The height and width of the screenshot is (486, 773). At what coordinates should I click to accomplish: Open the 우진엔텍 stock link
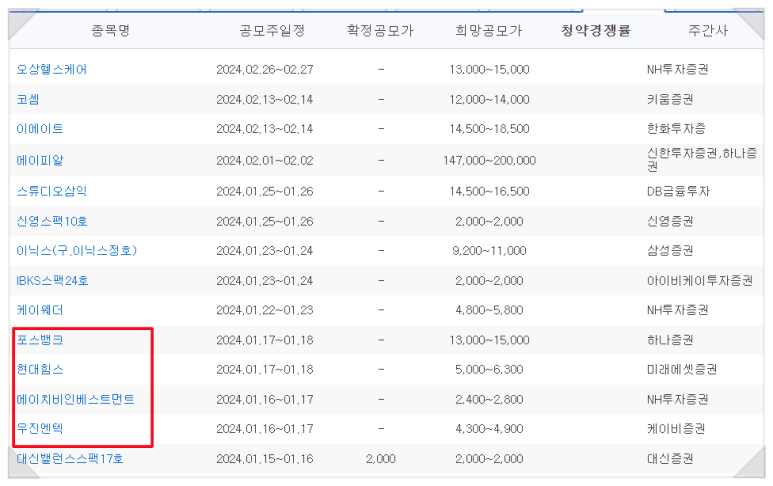tap(40, 428)
